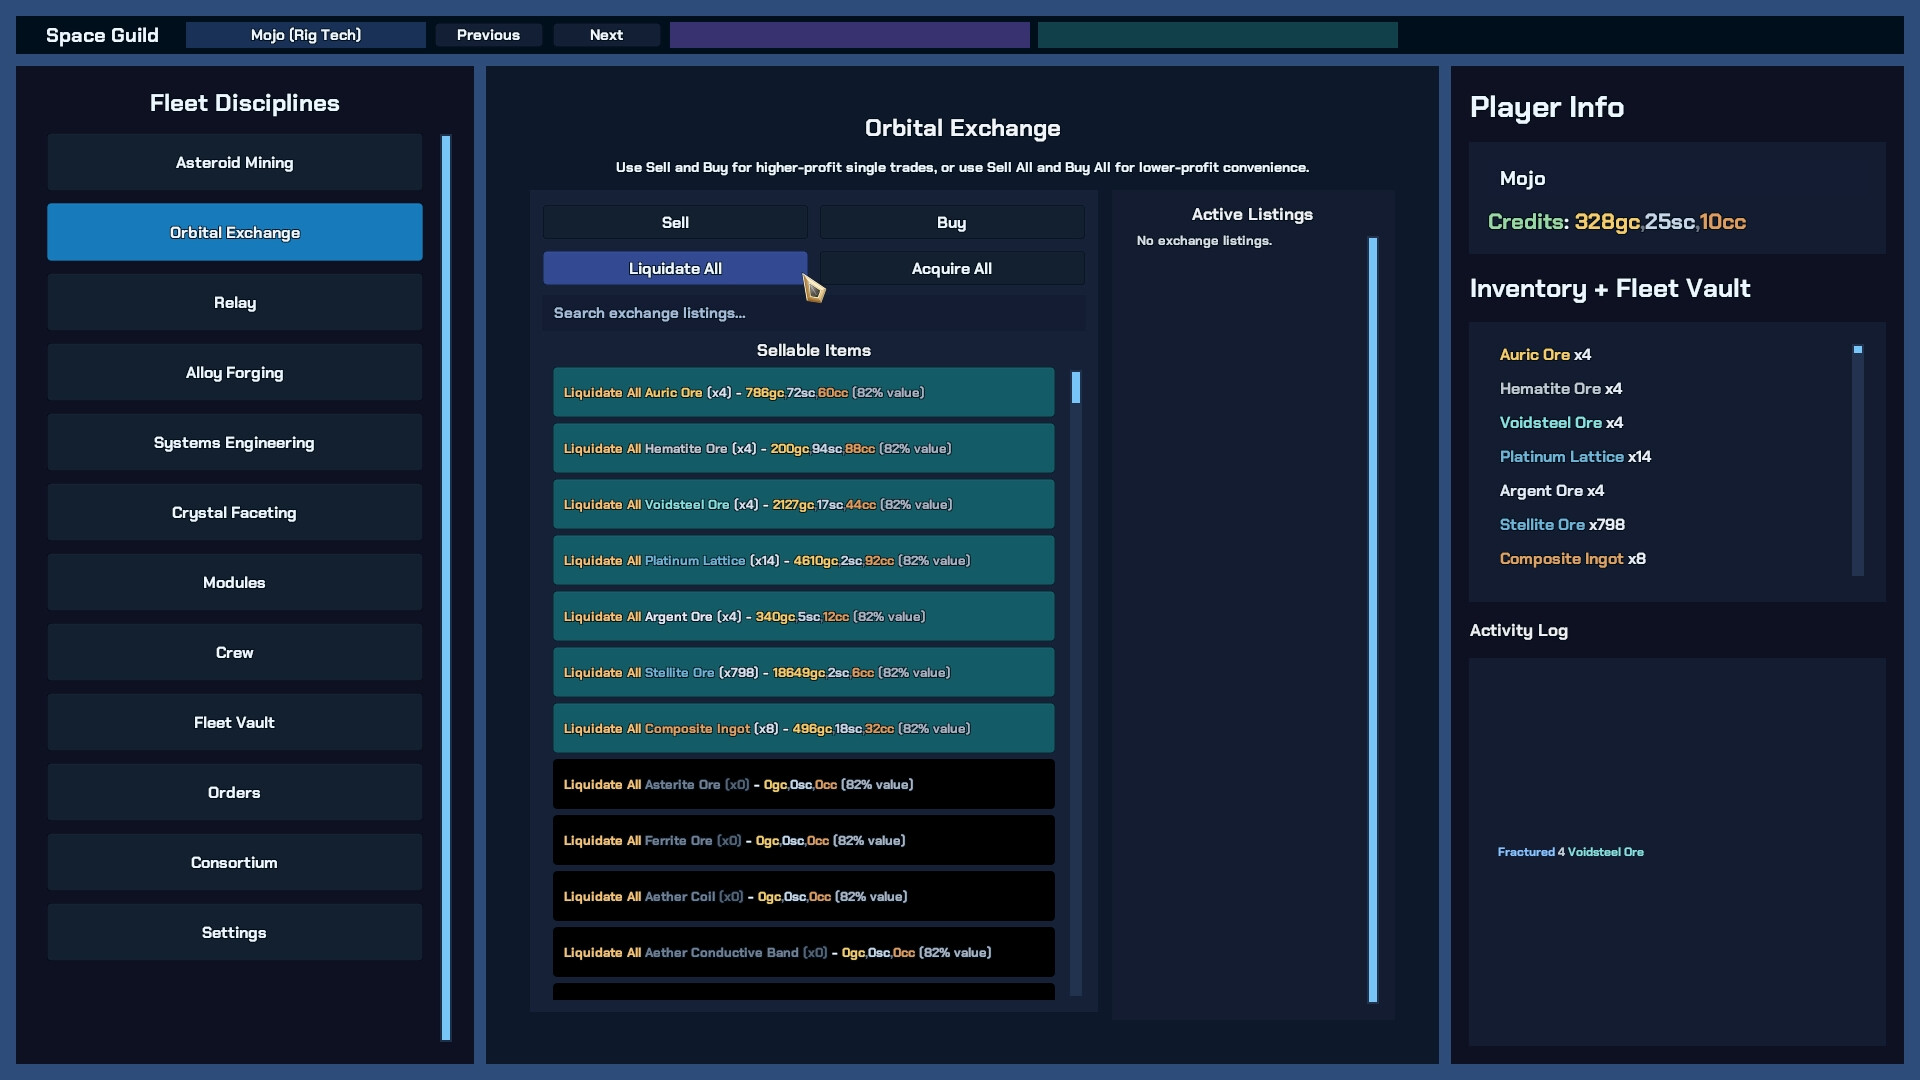
Task: Click the Liquidate All mode button
Action: (675, 268)
